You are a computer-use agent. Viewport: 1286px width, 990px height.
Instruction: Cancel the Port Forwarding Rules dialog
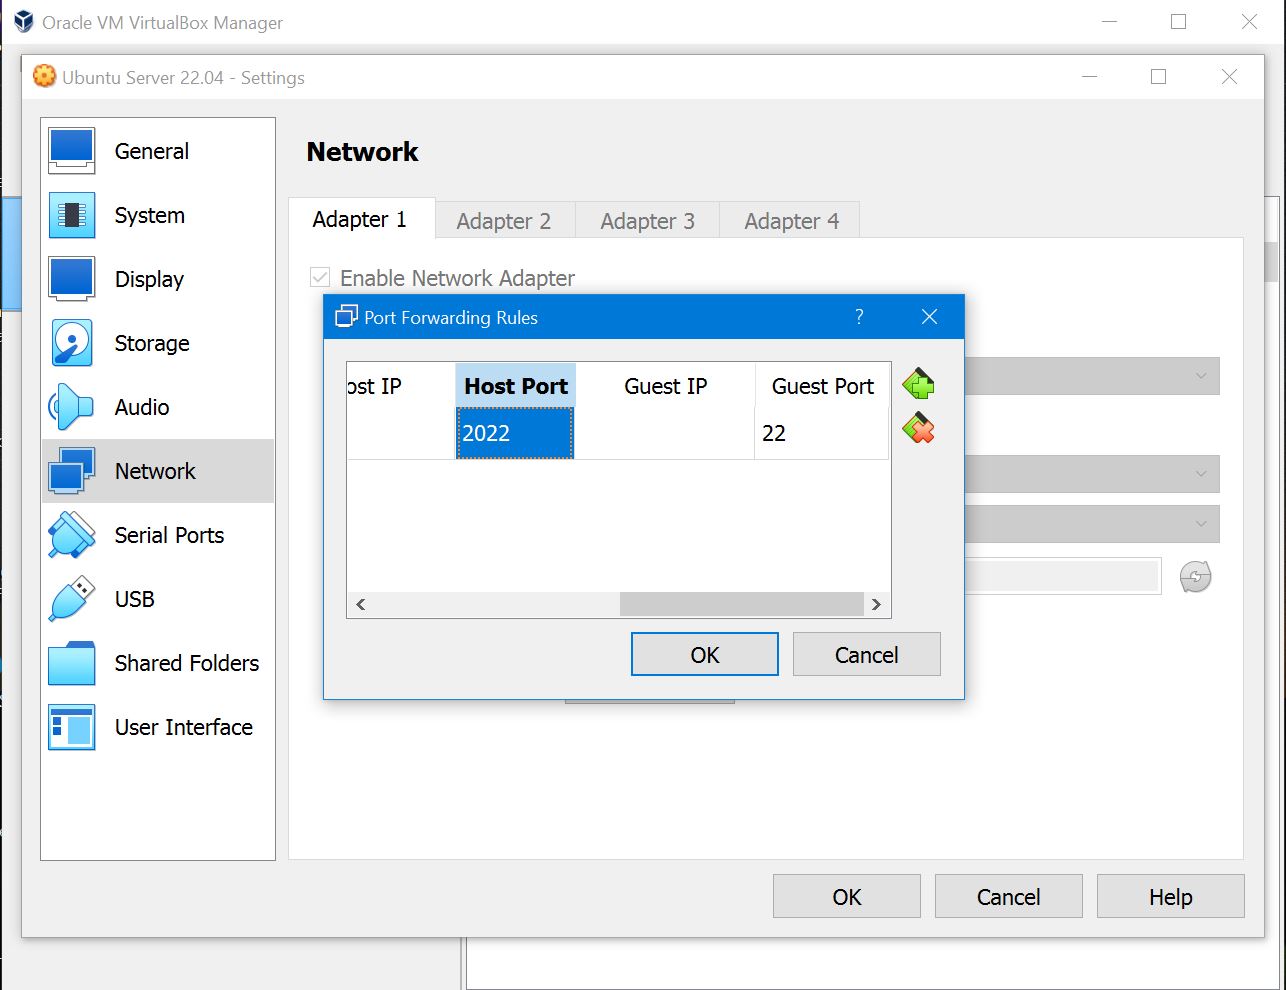tap(867, 654)
